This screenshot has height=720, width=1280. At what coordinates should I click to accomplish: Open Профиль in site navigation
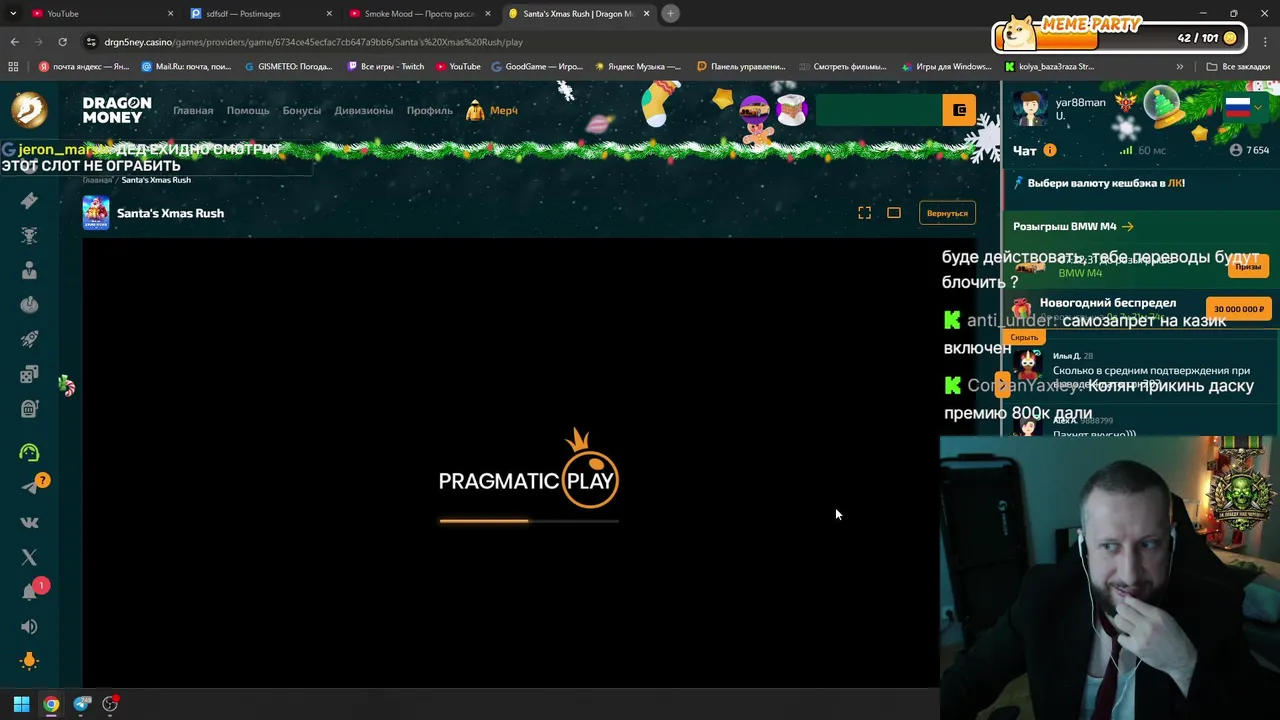pos(430,110)
